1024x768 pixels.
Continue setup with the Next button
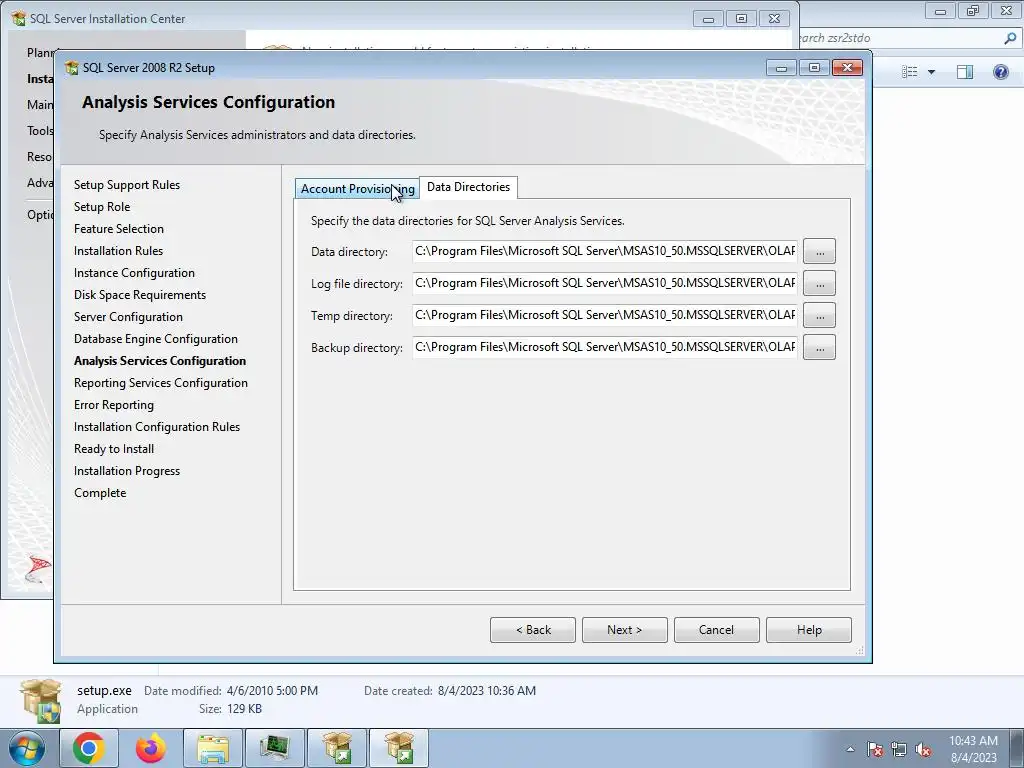pyautogui.click(x=624, y=630)
